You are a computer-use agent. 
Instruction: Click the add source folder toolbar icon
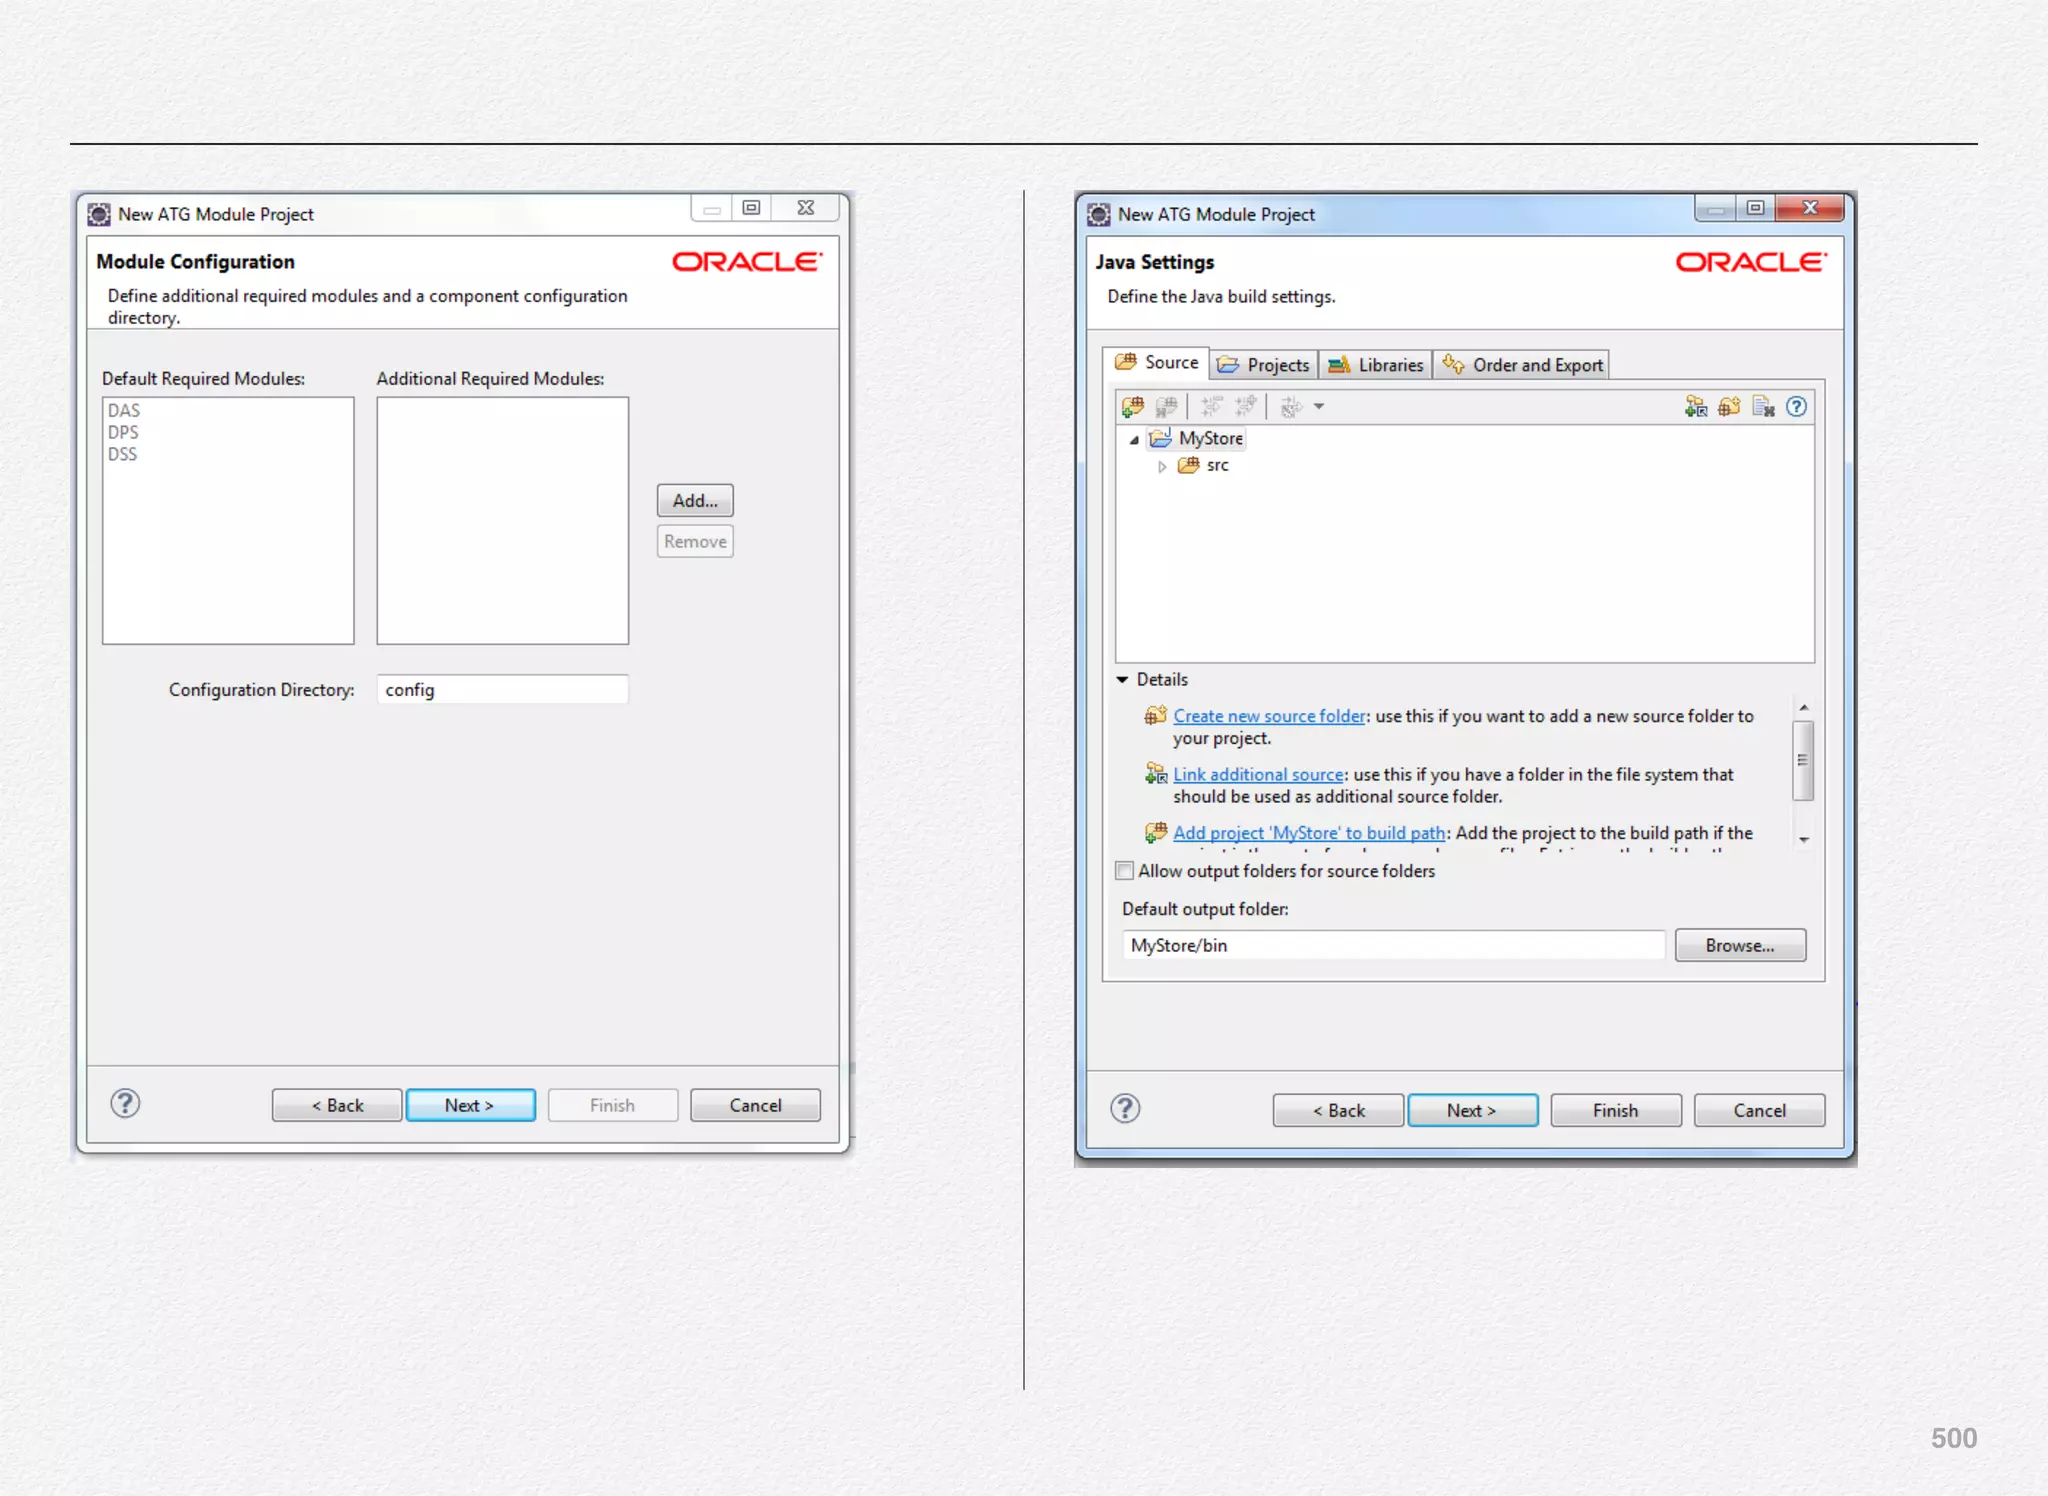(x=1133, y=407)
